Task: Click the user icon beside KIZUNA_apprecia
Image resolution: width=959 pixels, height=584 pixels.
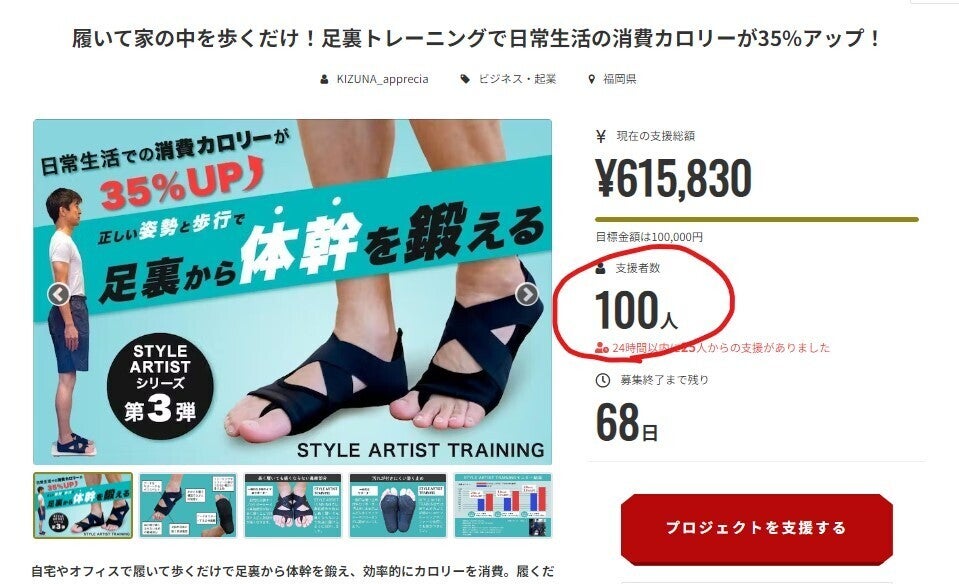Action: pos(324,79)
